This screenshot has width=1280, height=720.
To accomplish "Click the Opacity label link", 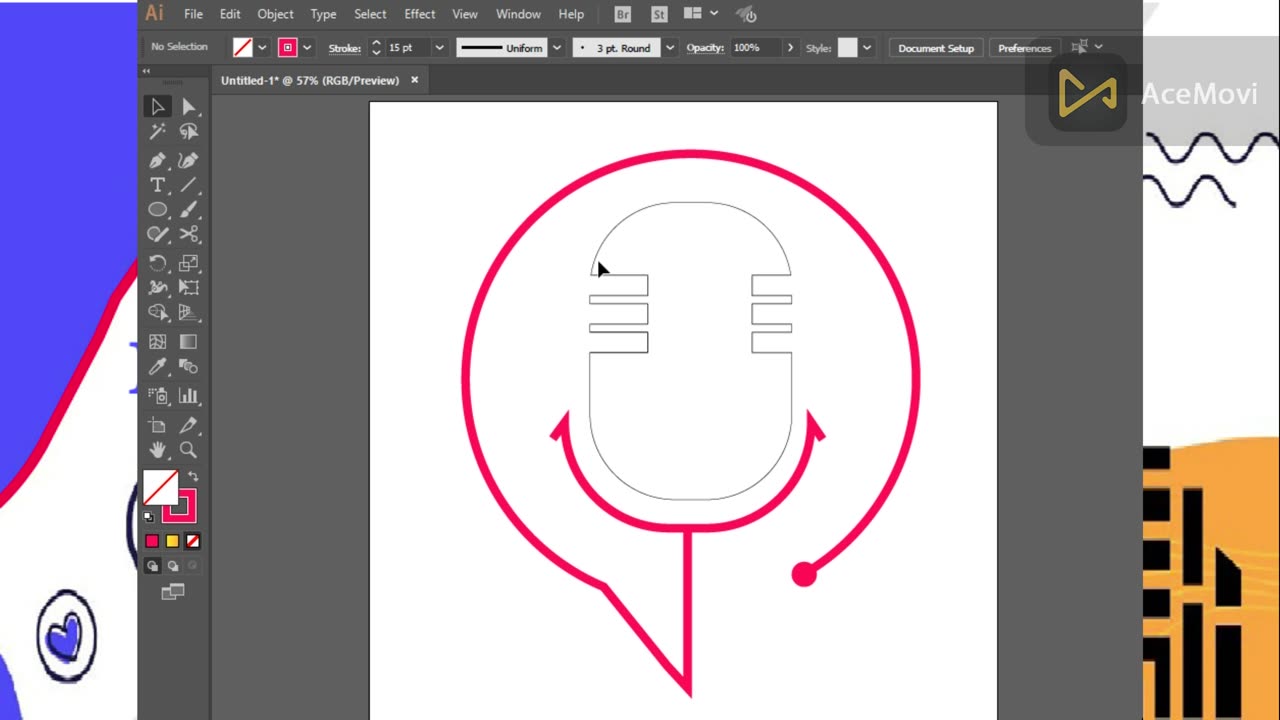I will [705, 48].
